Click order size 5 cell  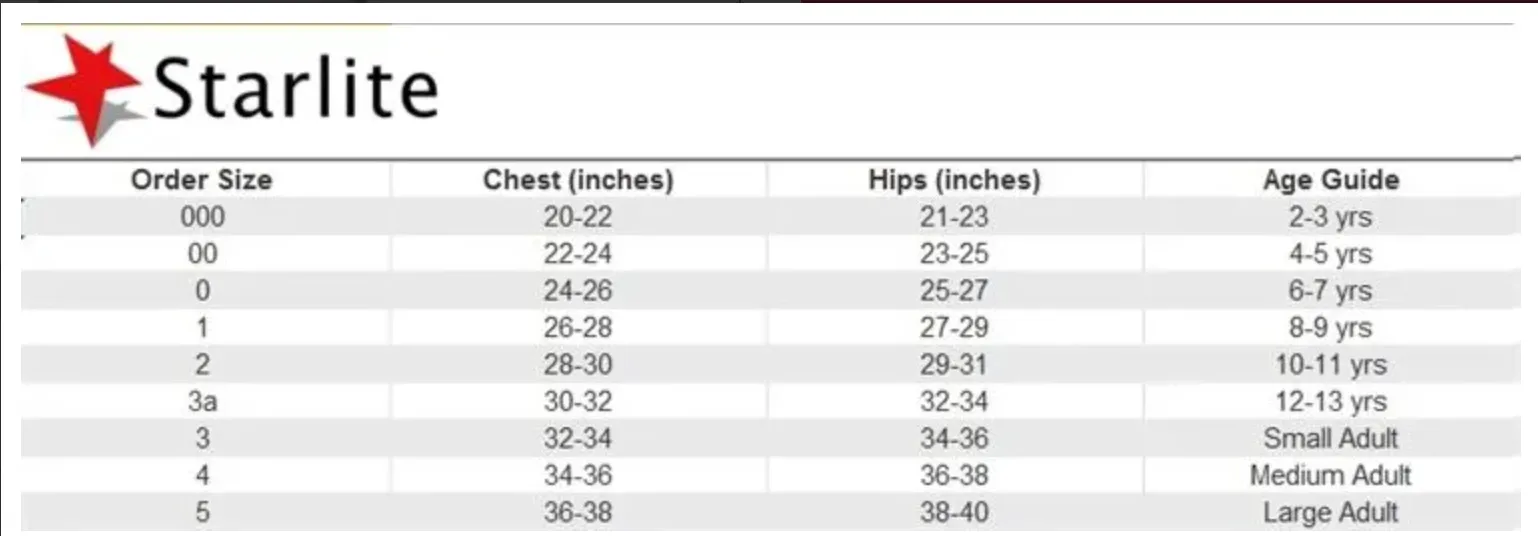[202, 512]
